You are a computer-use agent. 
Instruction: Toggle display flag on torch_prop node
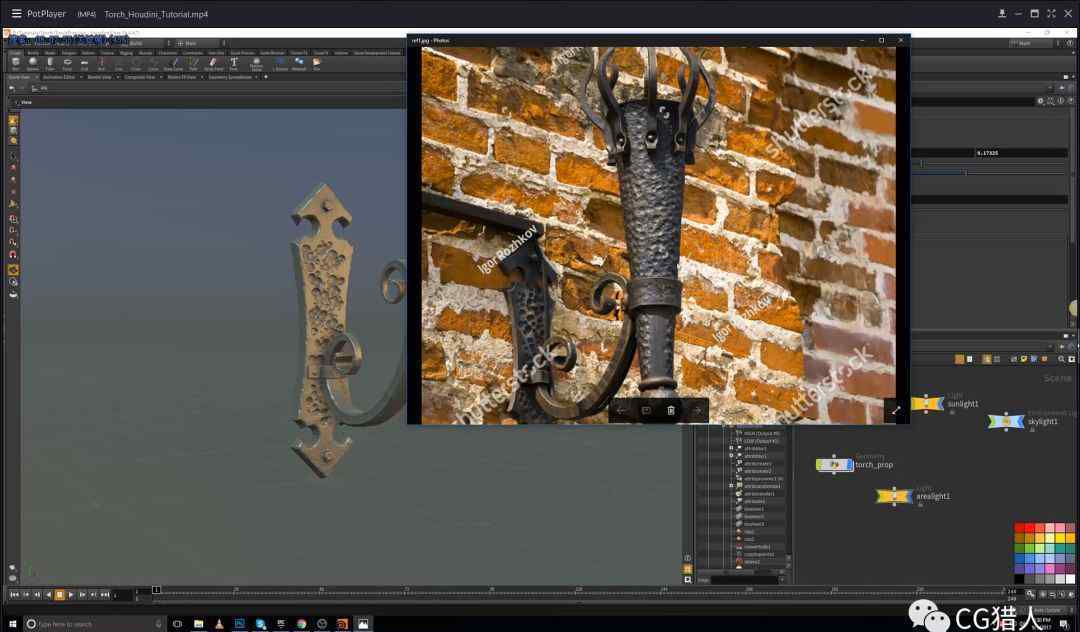[x=850, y=465]
